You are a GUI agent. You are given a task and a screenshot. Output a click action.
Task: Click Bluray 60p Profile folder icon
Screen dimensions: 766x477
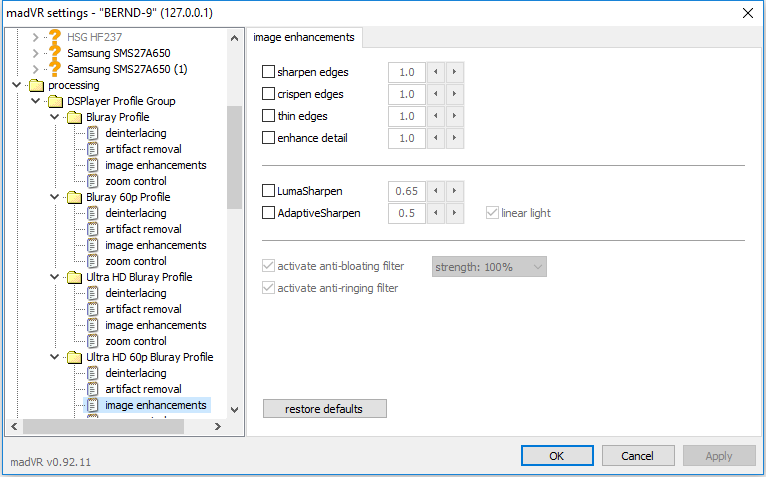(x=75, y=197)
